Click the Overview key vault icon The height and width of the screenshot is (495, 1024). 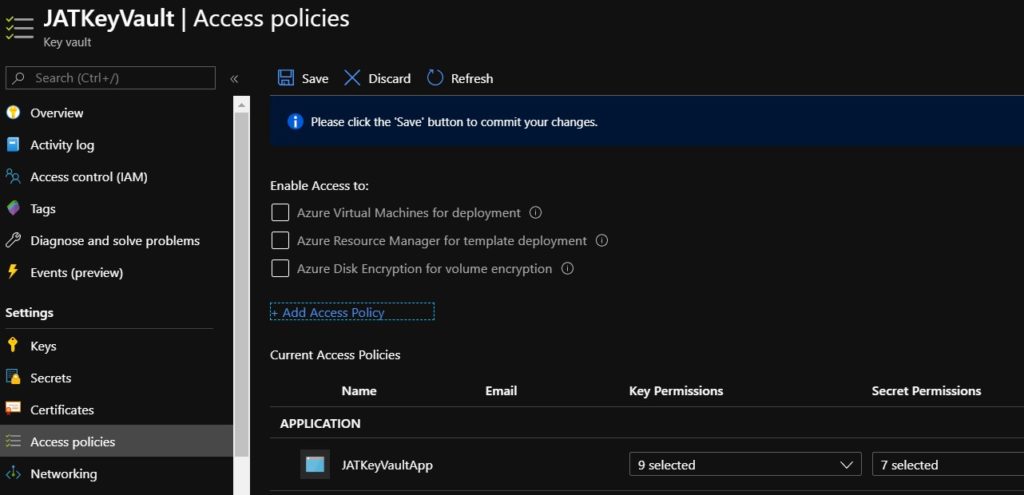pyautogui.click(x=13, y=112)
